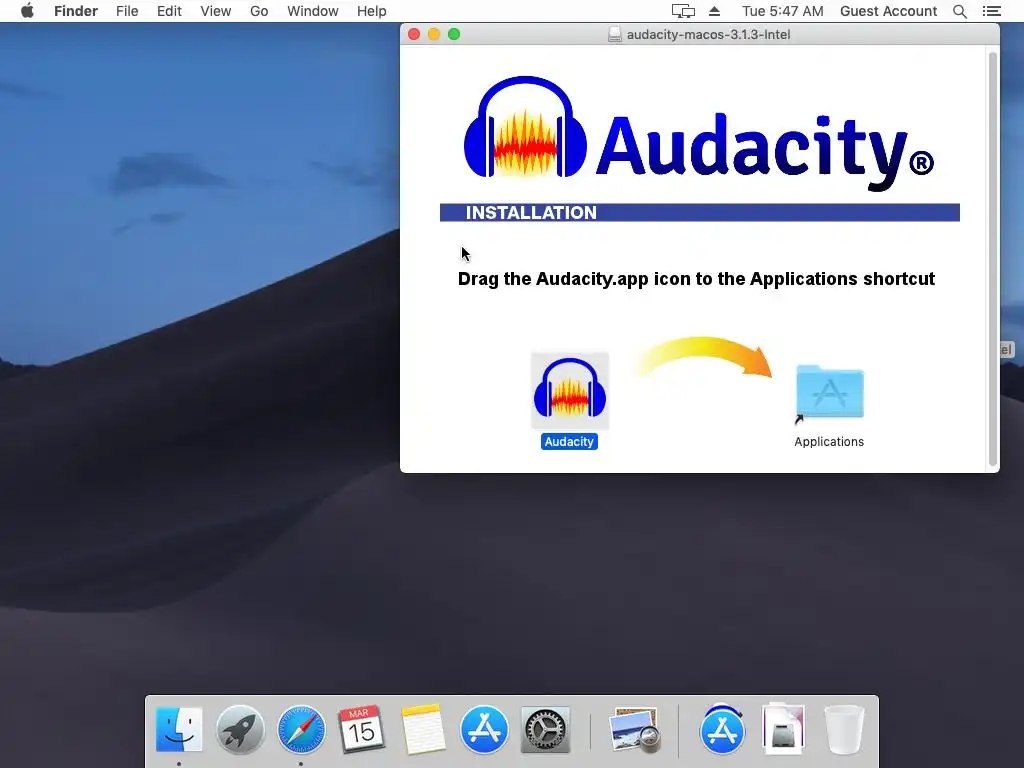This screenshot has width=1024, height=768.
Task: Open the Window menu
Action: click(x=313, y=11)
